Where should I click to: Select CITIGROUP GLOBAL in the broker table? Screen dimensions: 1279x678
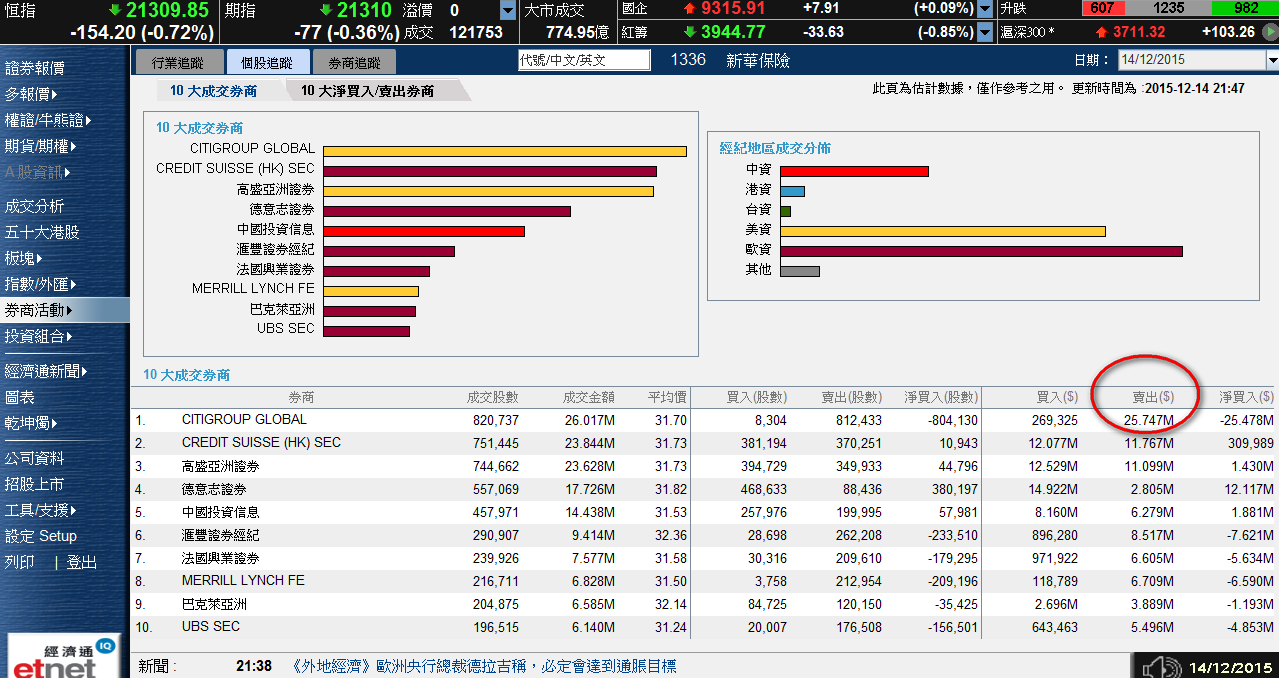[x=244, y=420]
